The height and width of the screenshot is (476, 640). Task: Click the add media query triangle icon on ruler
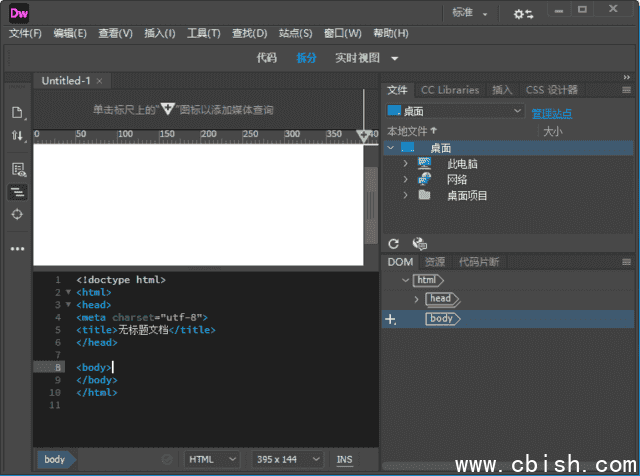click(x=363, y=136)
